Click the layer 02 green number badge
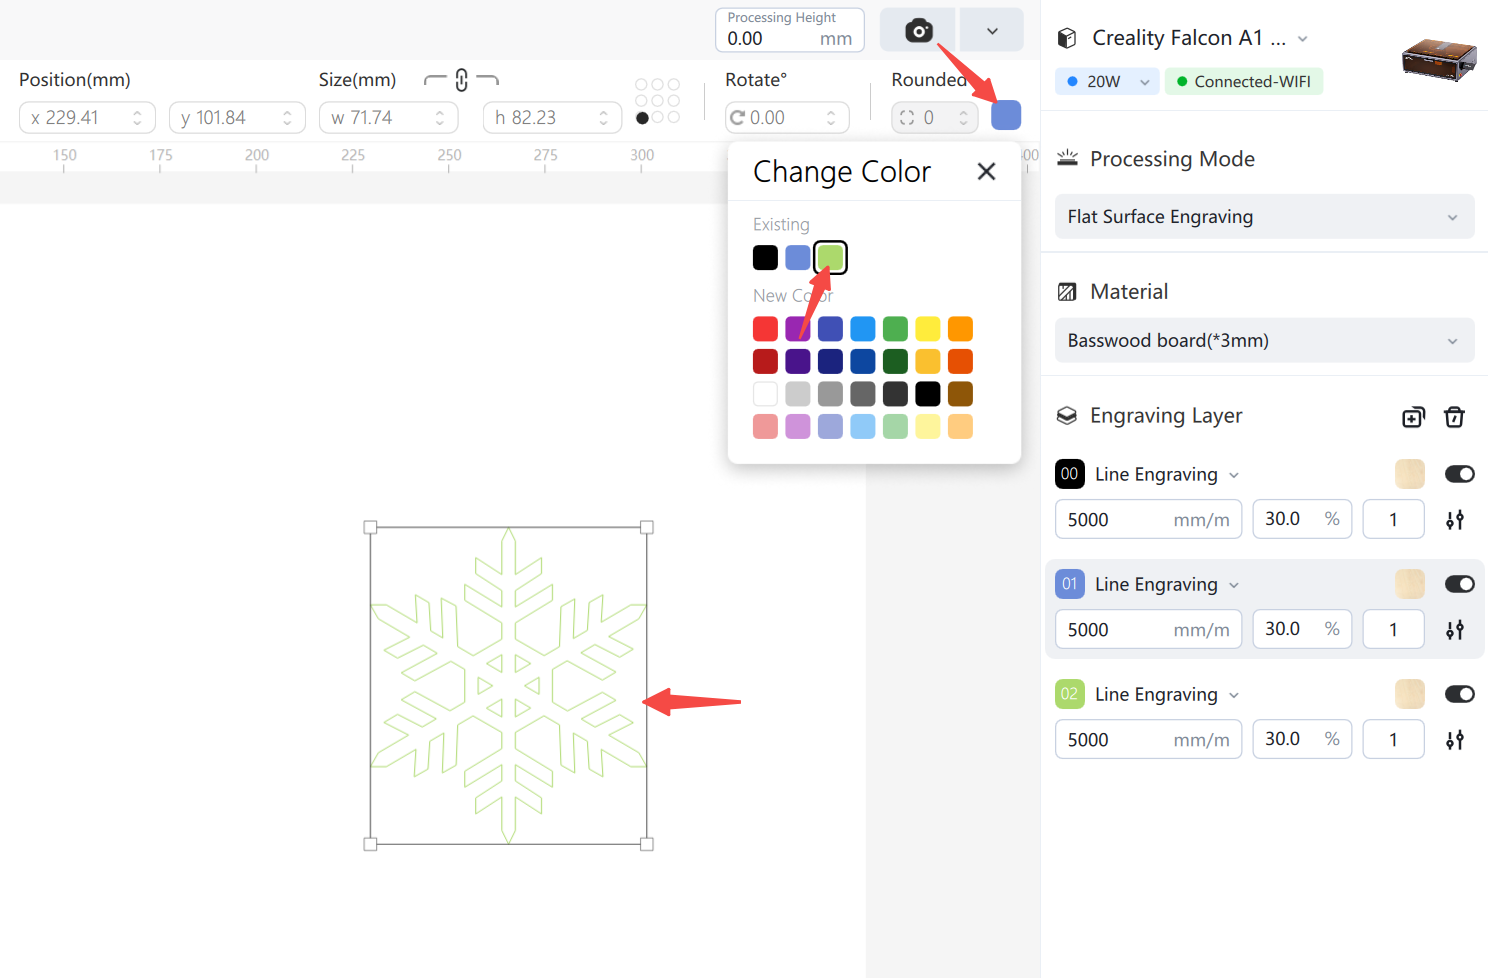 pyautogui.click(x=1070, y=694)
